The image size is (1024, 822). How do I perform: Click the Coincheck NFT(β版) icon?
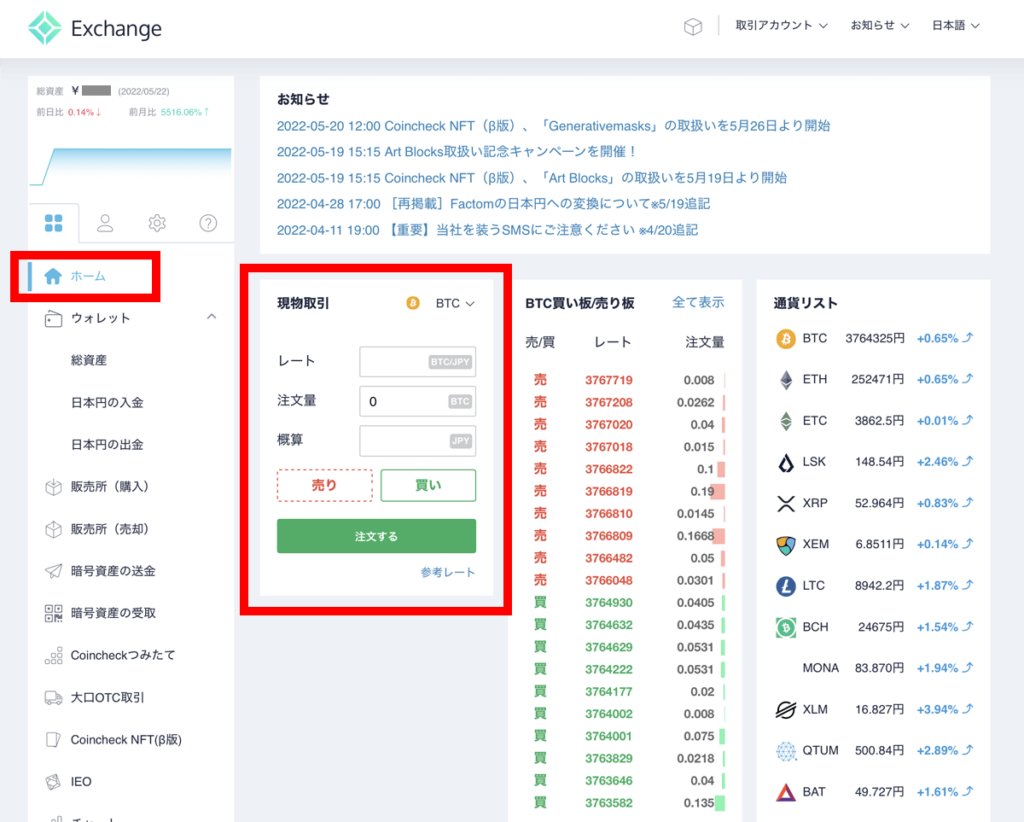(x=53, y=740)
